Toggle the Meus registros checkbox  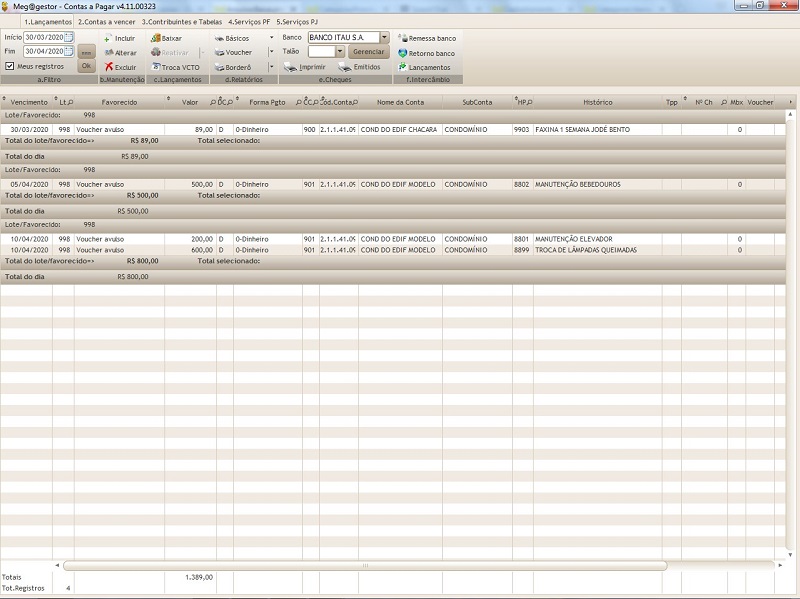(10, 66)
